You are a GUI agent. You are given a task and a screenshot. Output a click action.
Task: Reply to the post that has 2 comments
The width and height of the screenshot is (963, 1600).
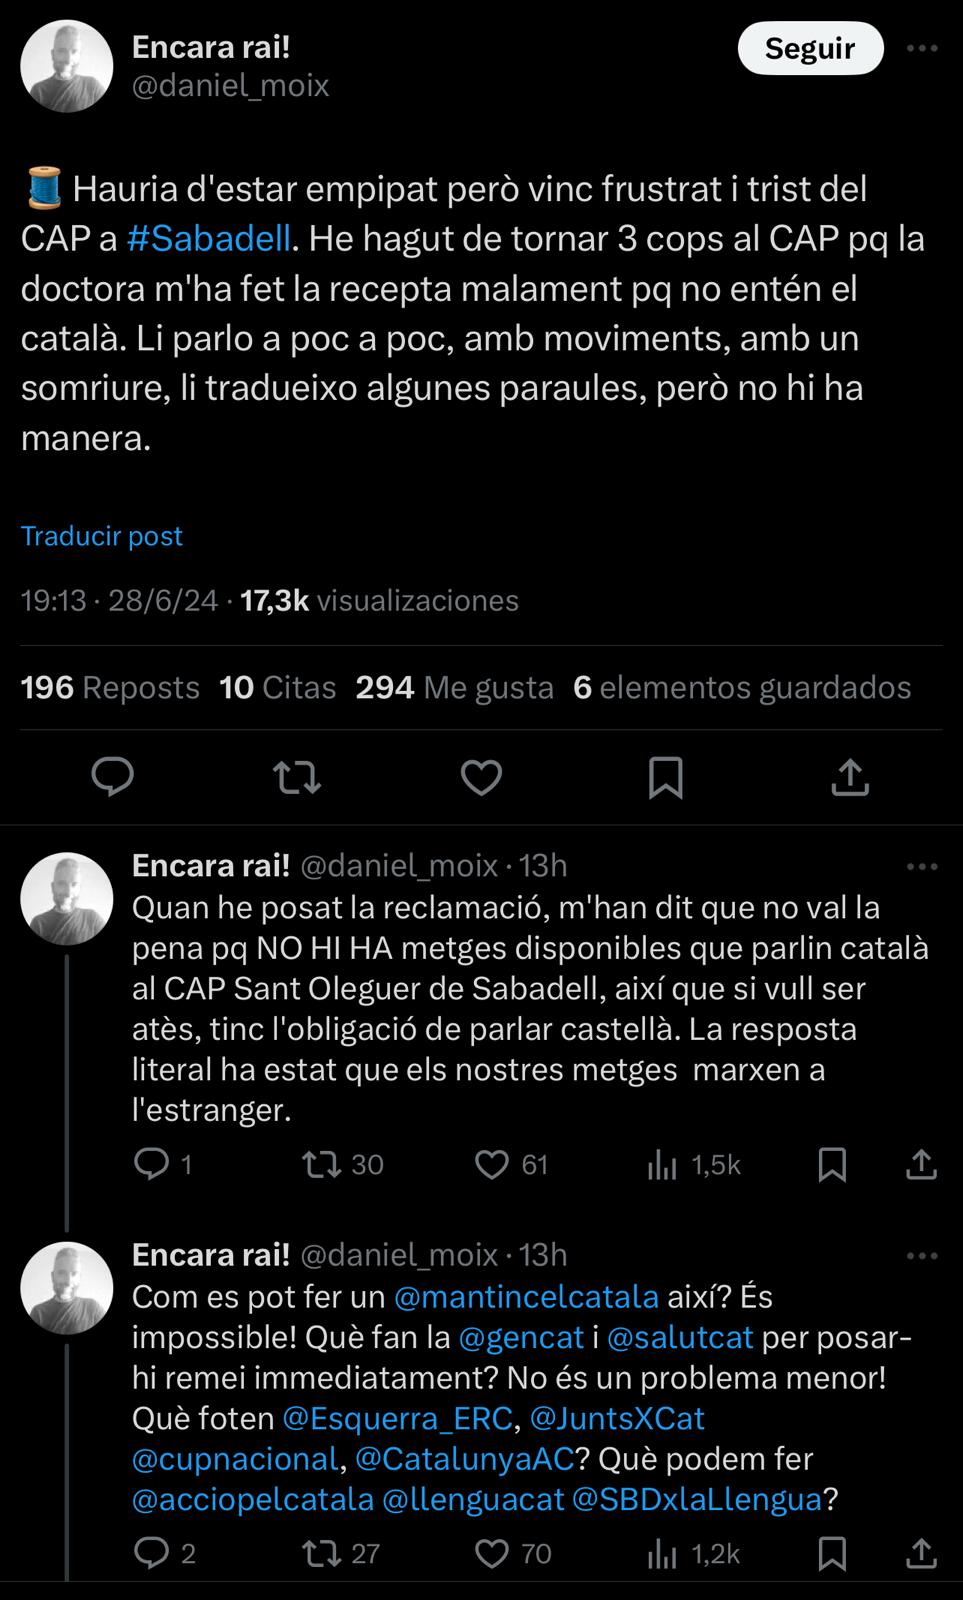(152, 1553)
